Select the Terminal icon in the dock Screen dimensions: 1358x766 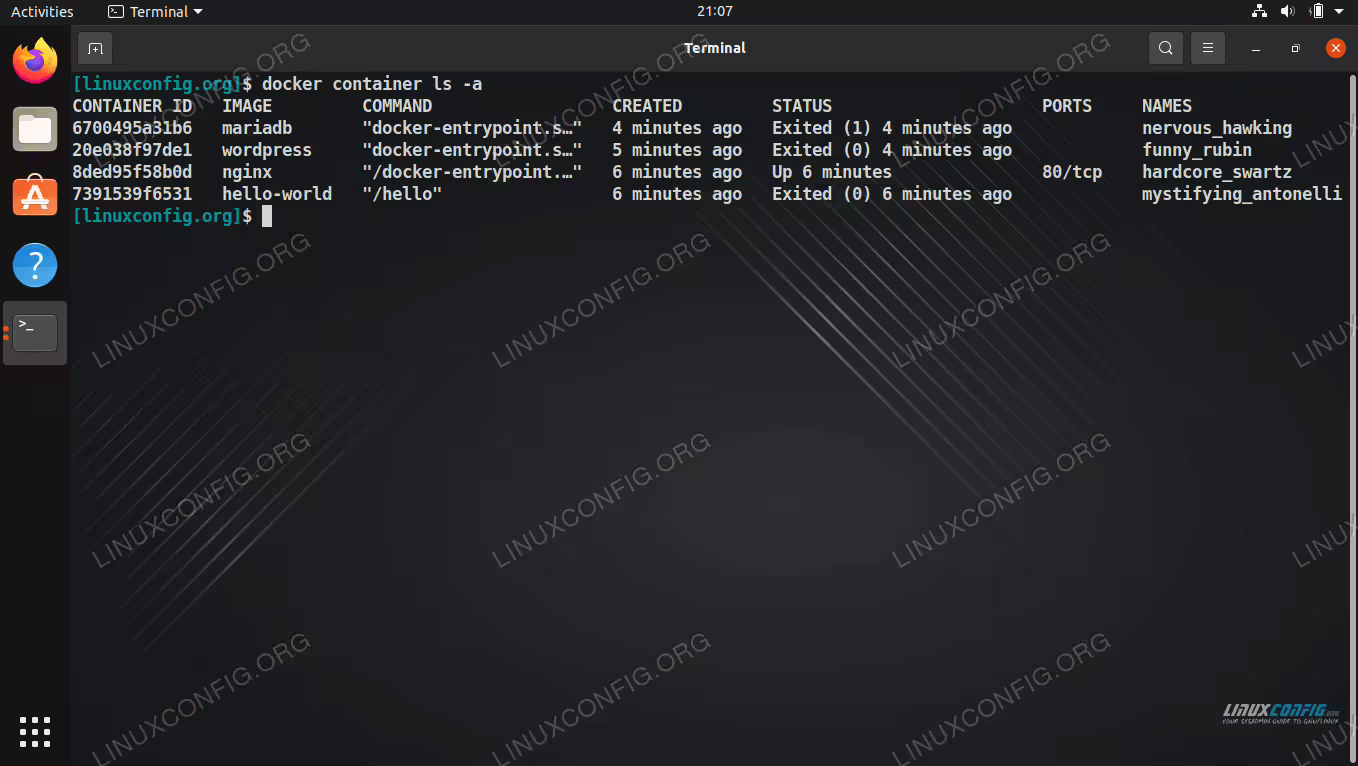(x=35, y=333)
